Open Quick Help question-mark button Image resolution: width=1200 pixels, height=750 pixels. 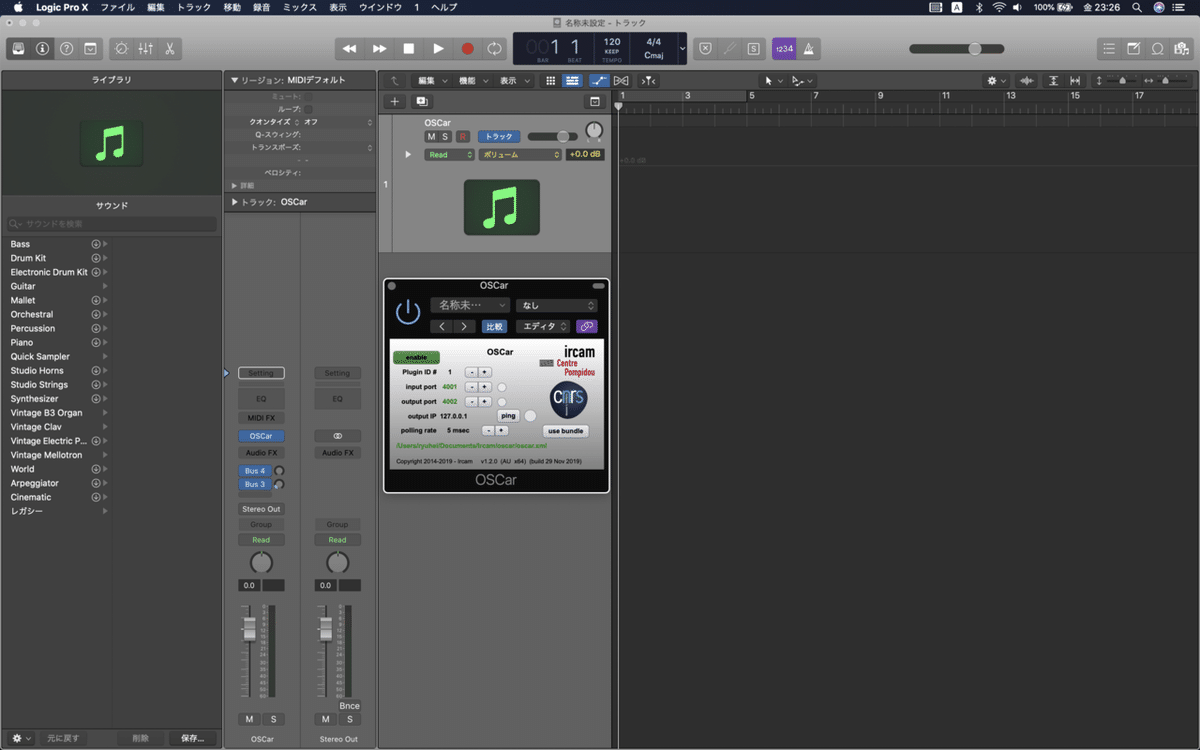coord(66,48)
